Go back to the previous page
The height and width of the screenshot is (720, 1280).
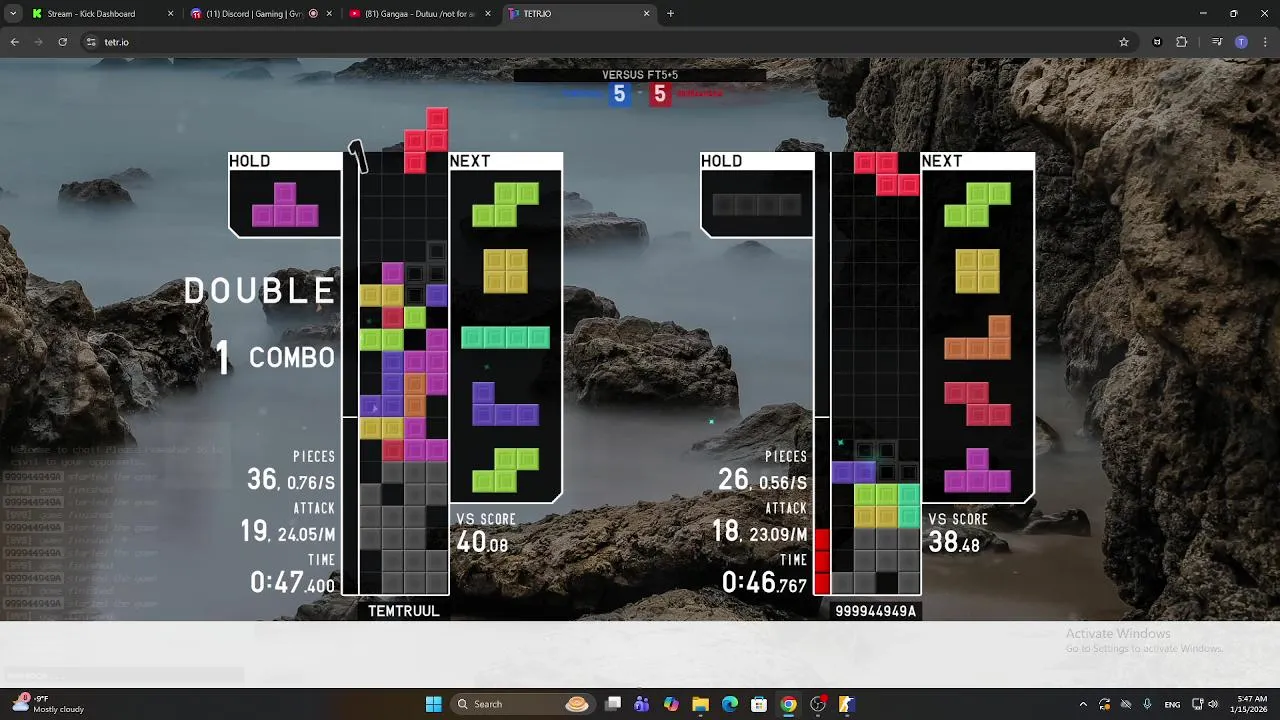tap(14, 42)
